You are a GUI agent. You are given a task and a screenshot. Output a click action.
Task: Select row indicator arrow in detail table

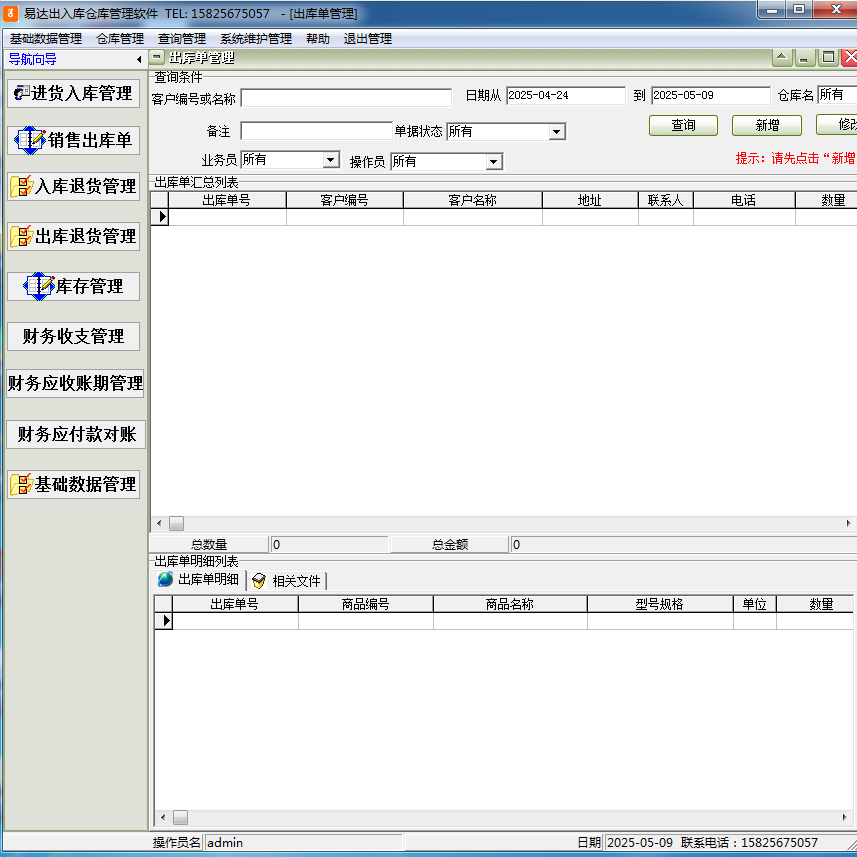[x=163, y=621]
